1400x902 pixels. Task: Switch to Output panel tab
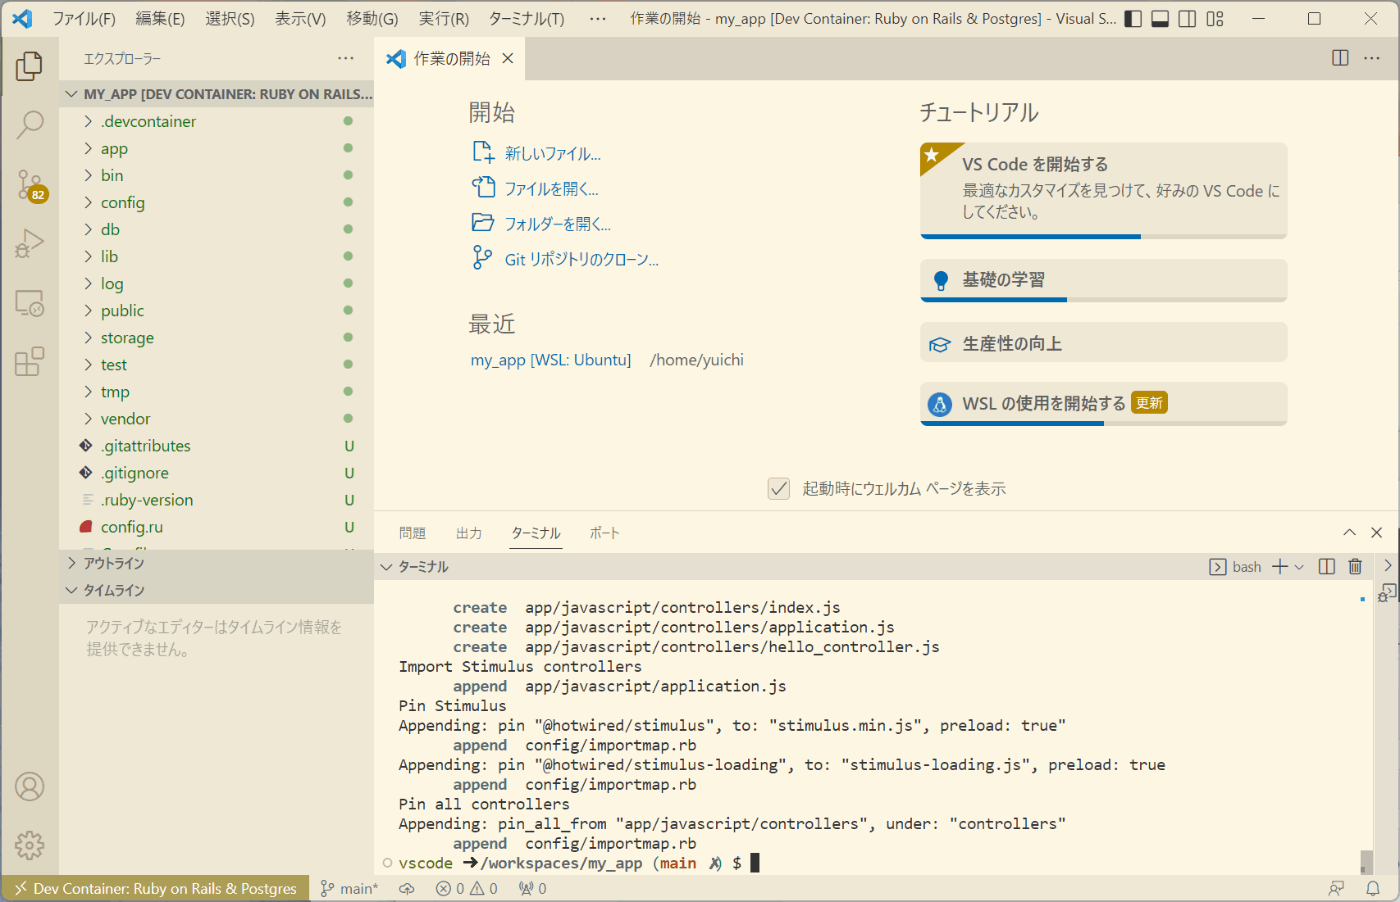(x=469, y=533)
